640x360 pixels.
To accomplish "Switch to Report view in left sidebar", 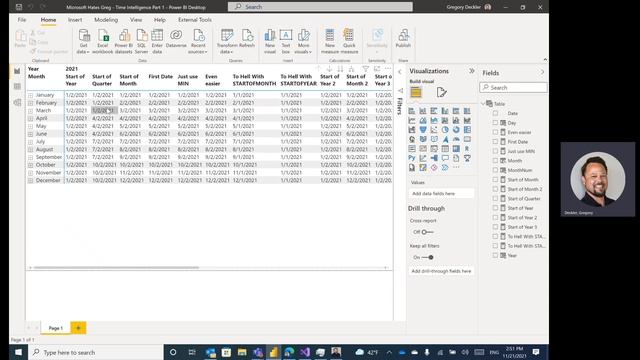I will [x=17, y=71].
